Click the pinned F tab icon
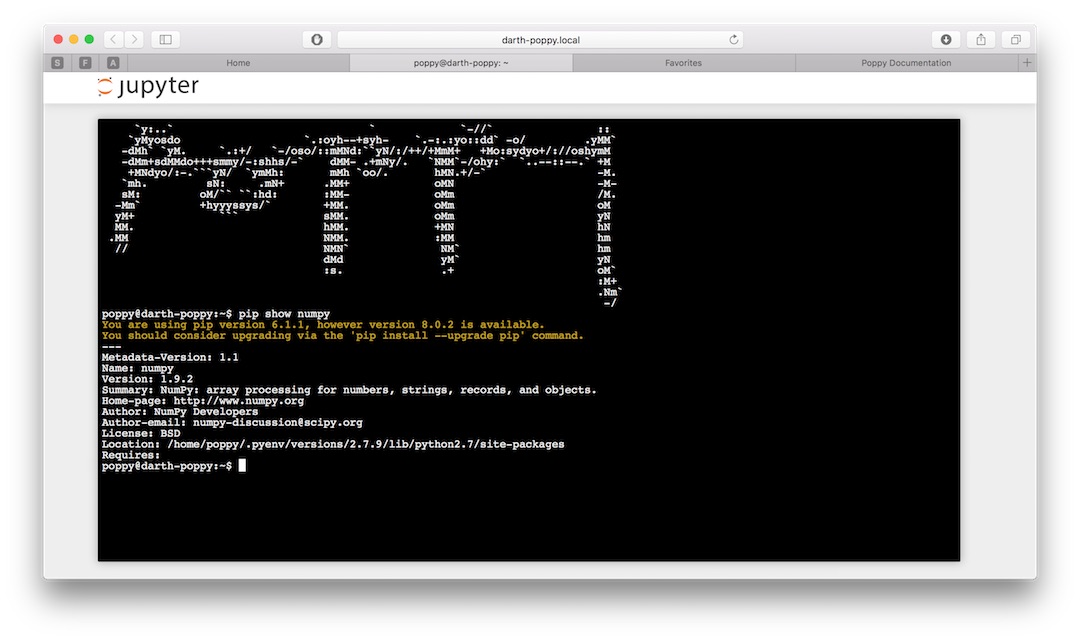This screenshot has height=641, width=1080. [x=85, y=63]
